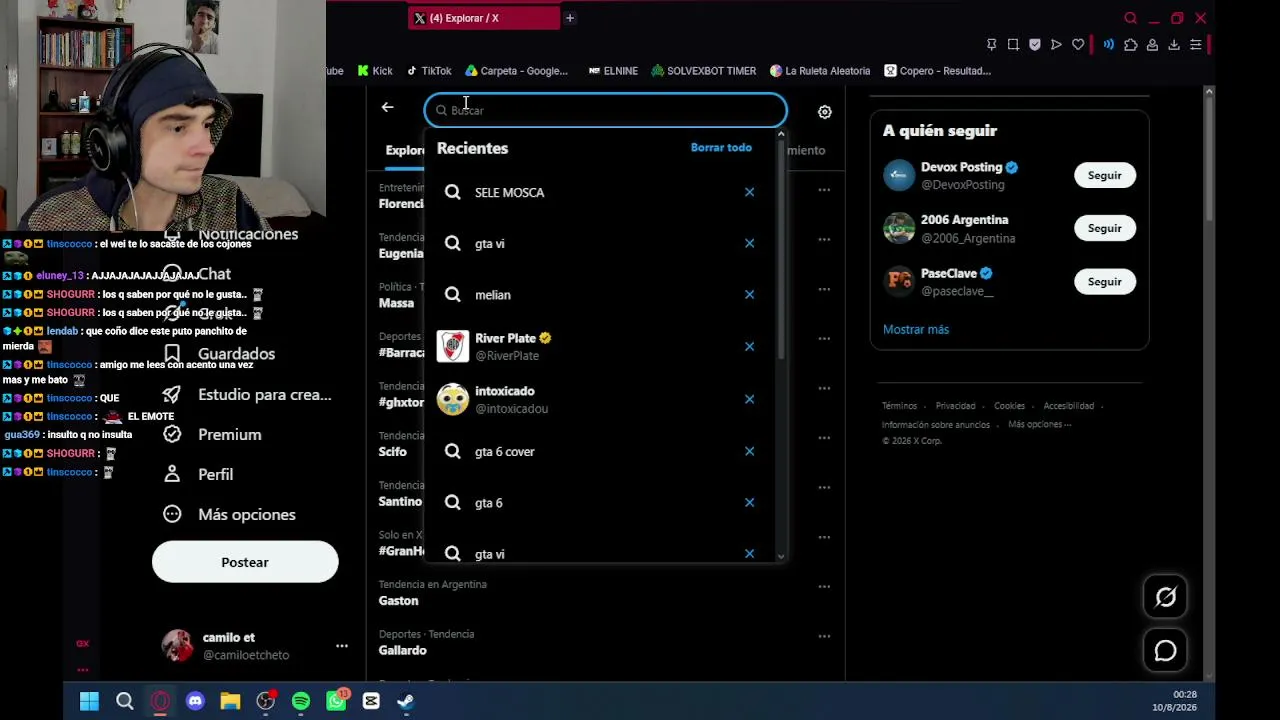Open La Ruleta Aleatoria bookmark
1280x720 pixels.
[820, 71]
